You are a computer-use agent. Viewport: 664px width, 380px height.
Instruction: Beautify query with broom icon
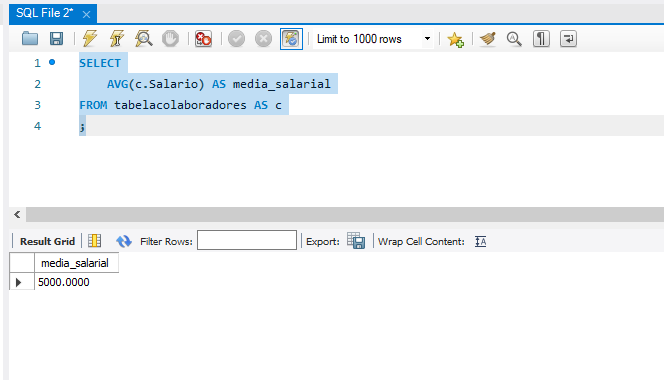point(488,39)
